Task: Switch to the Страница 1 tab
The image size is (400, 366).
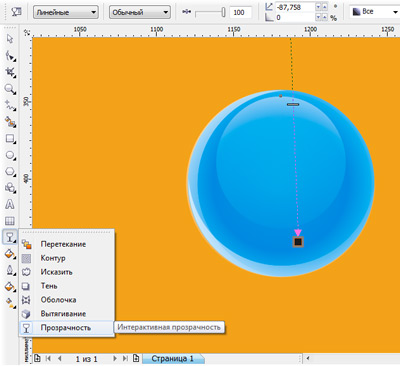Action: 173,359
